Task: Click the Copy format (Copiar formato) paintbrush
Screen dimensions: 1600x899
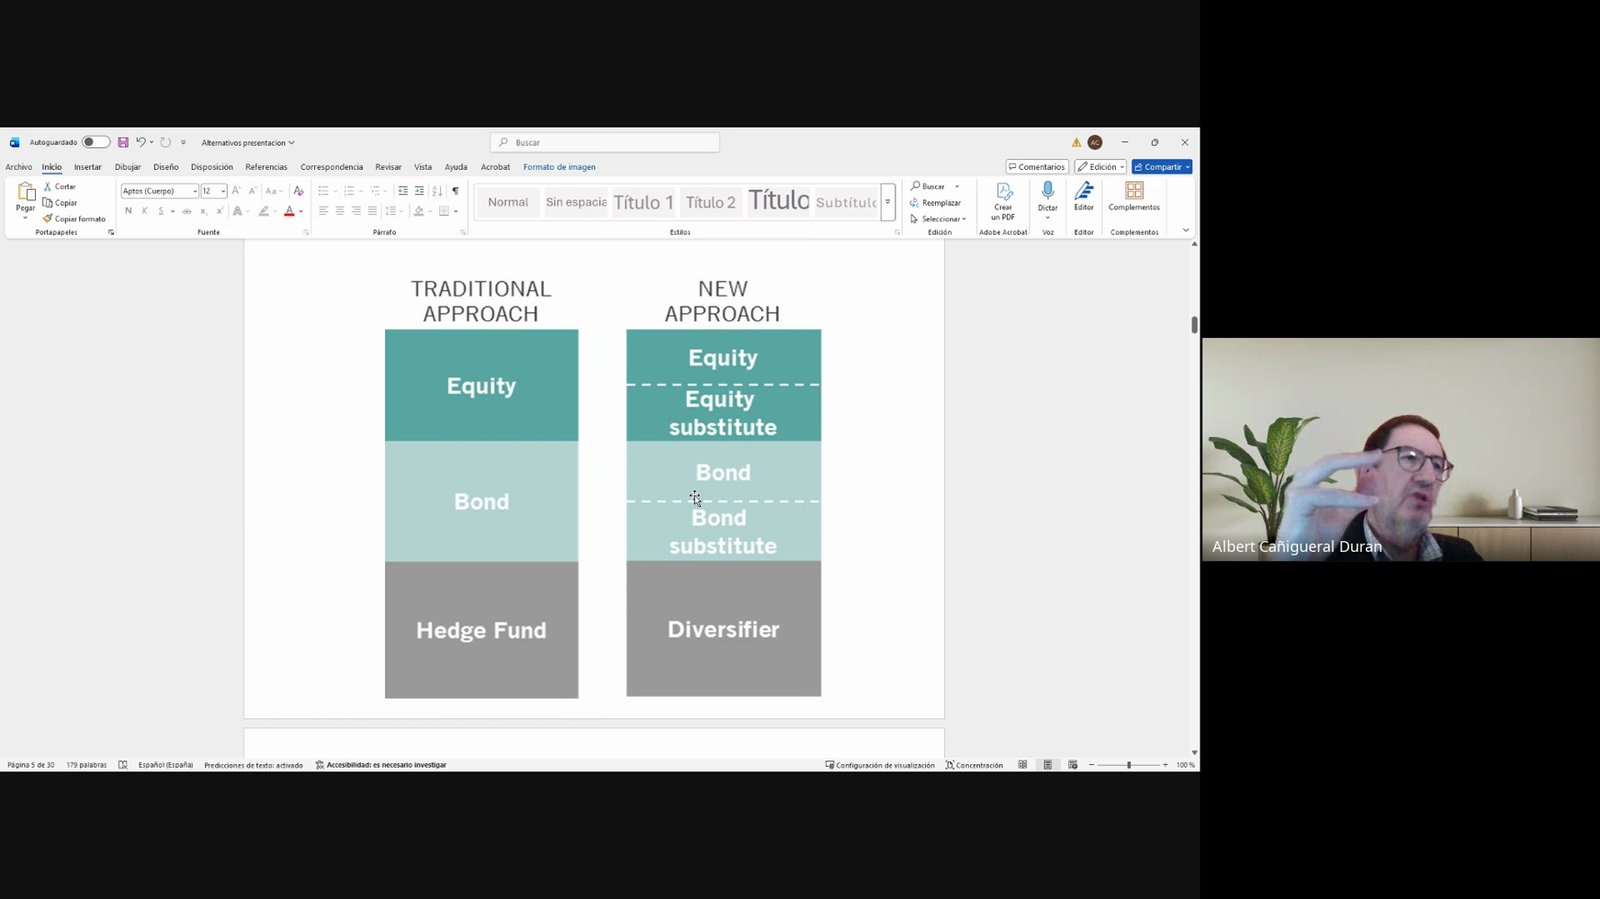Action: 74,219
